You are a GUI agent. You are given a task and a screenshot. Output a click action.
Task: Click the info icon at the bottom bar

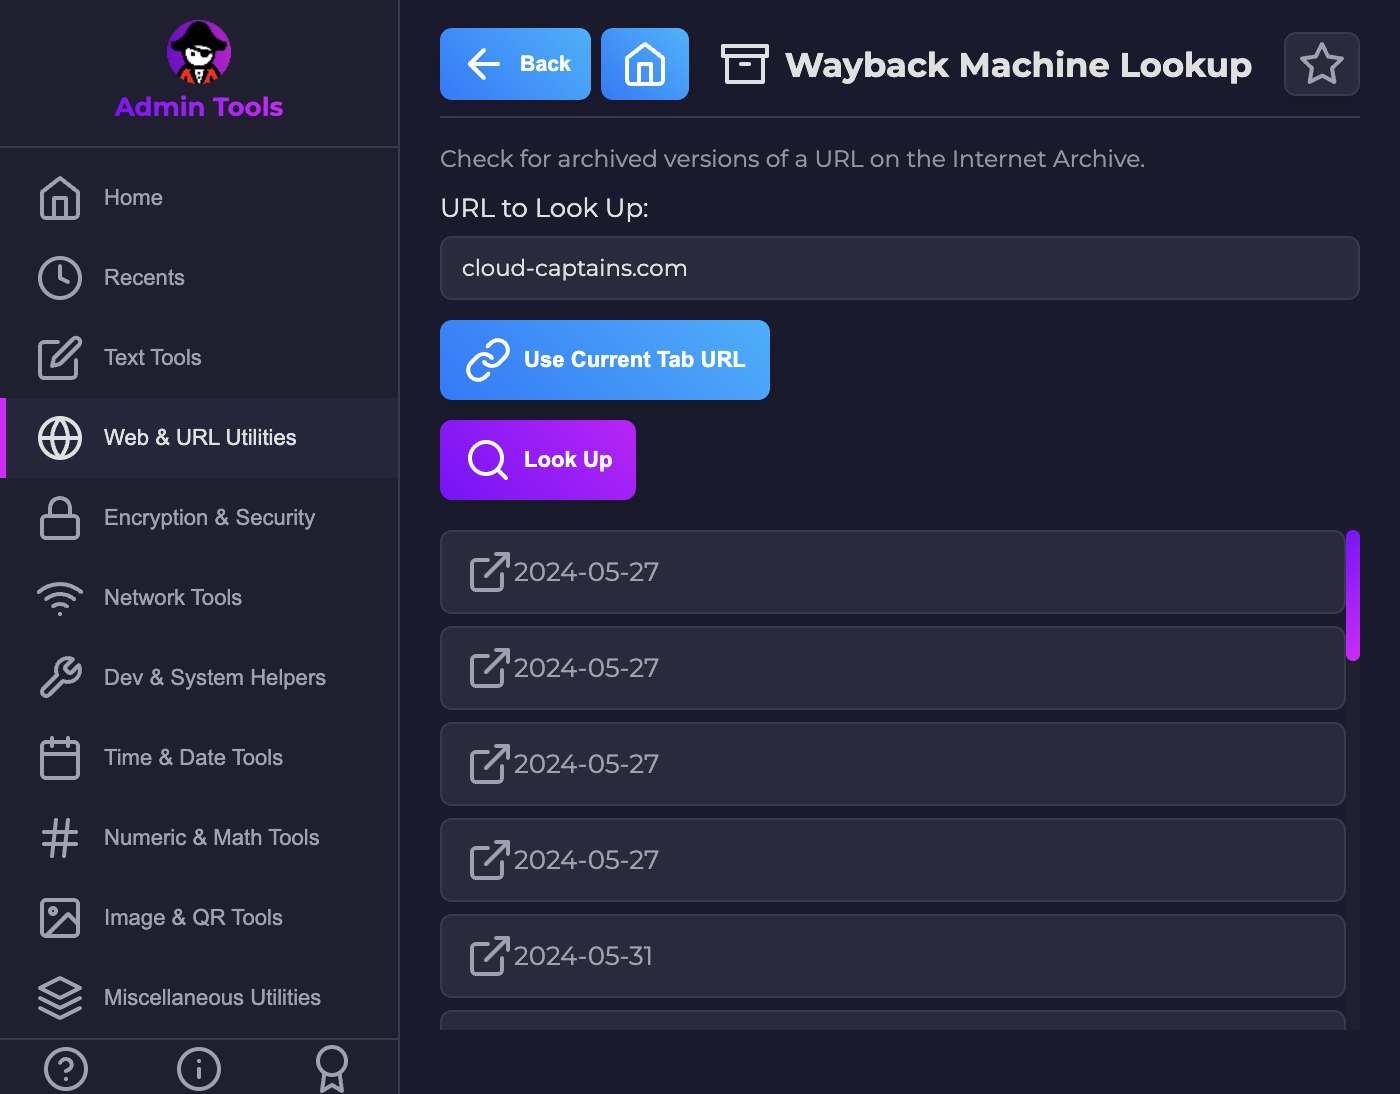(x=198, y=1069)
